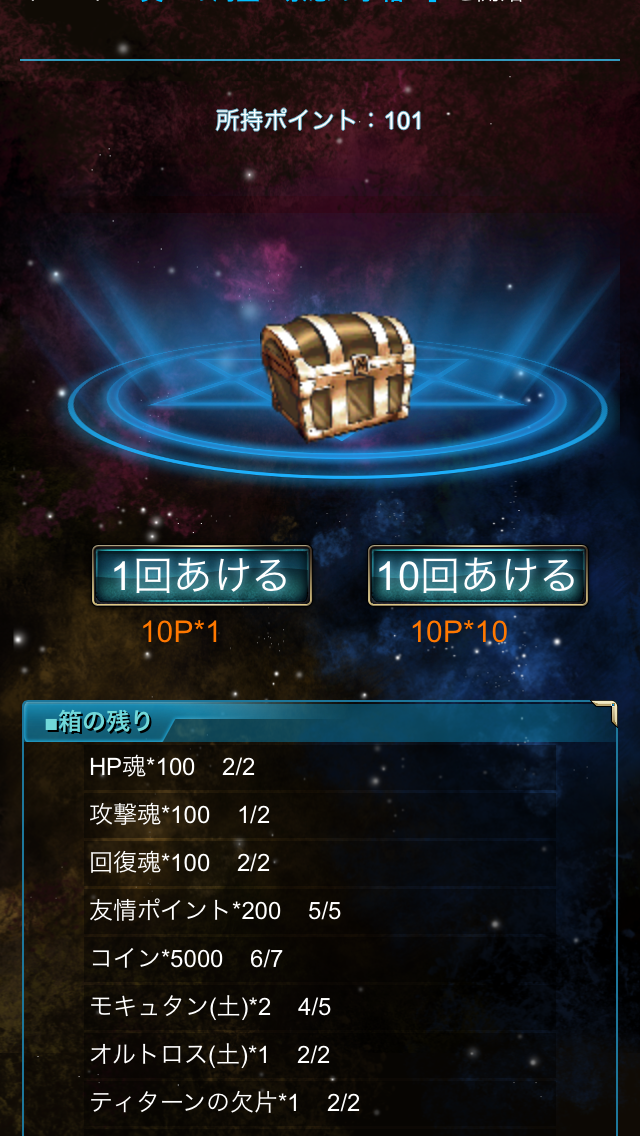Screen dimensions: 640x1136
Task: Select the オルトロス(土)*1 list entry
Action: click(320, 1054)
